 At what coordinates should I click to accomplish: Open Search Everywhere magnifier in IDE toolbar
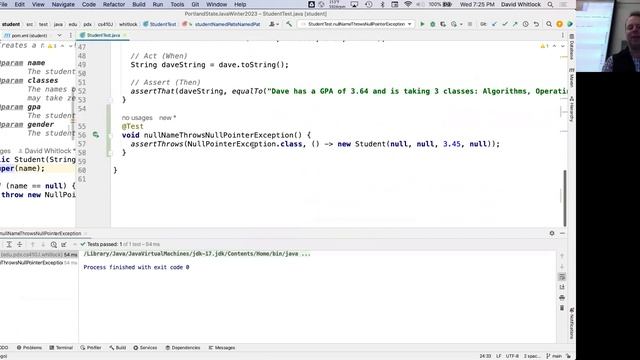coord(549,24)
